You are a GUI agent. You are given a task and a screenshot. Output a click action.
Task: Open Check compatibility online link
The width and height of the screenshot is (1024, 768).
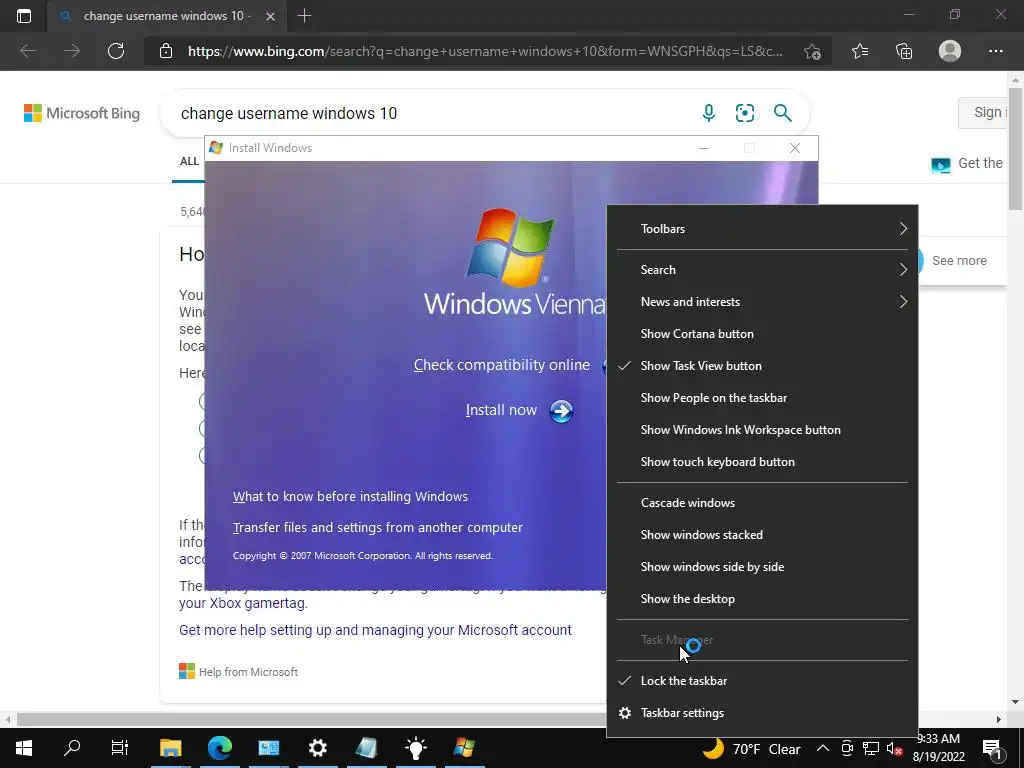pos(502,365)
